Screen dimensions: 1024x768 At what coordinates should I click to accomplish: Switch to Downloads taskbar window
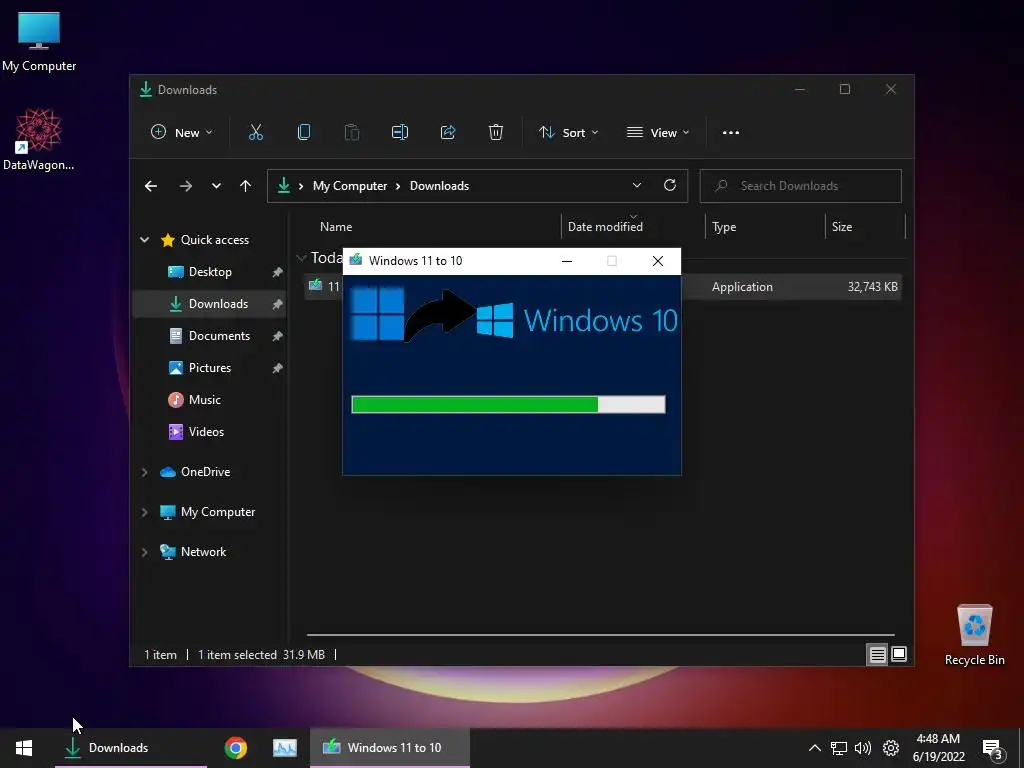tap(131, 748)
